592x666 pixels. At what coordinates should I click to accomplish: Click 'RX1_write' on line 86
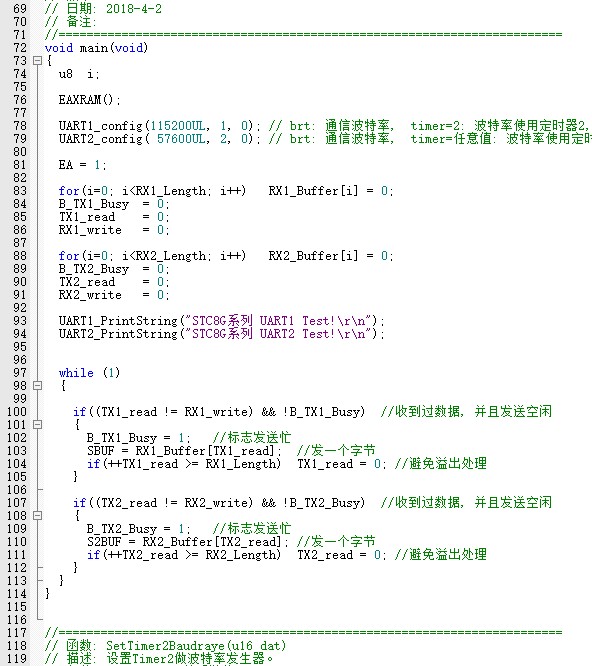click(90, 230)
